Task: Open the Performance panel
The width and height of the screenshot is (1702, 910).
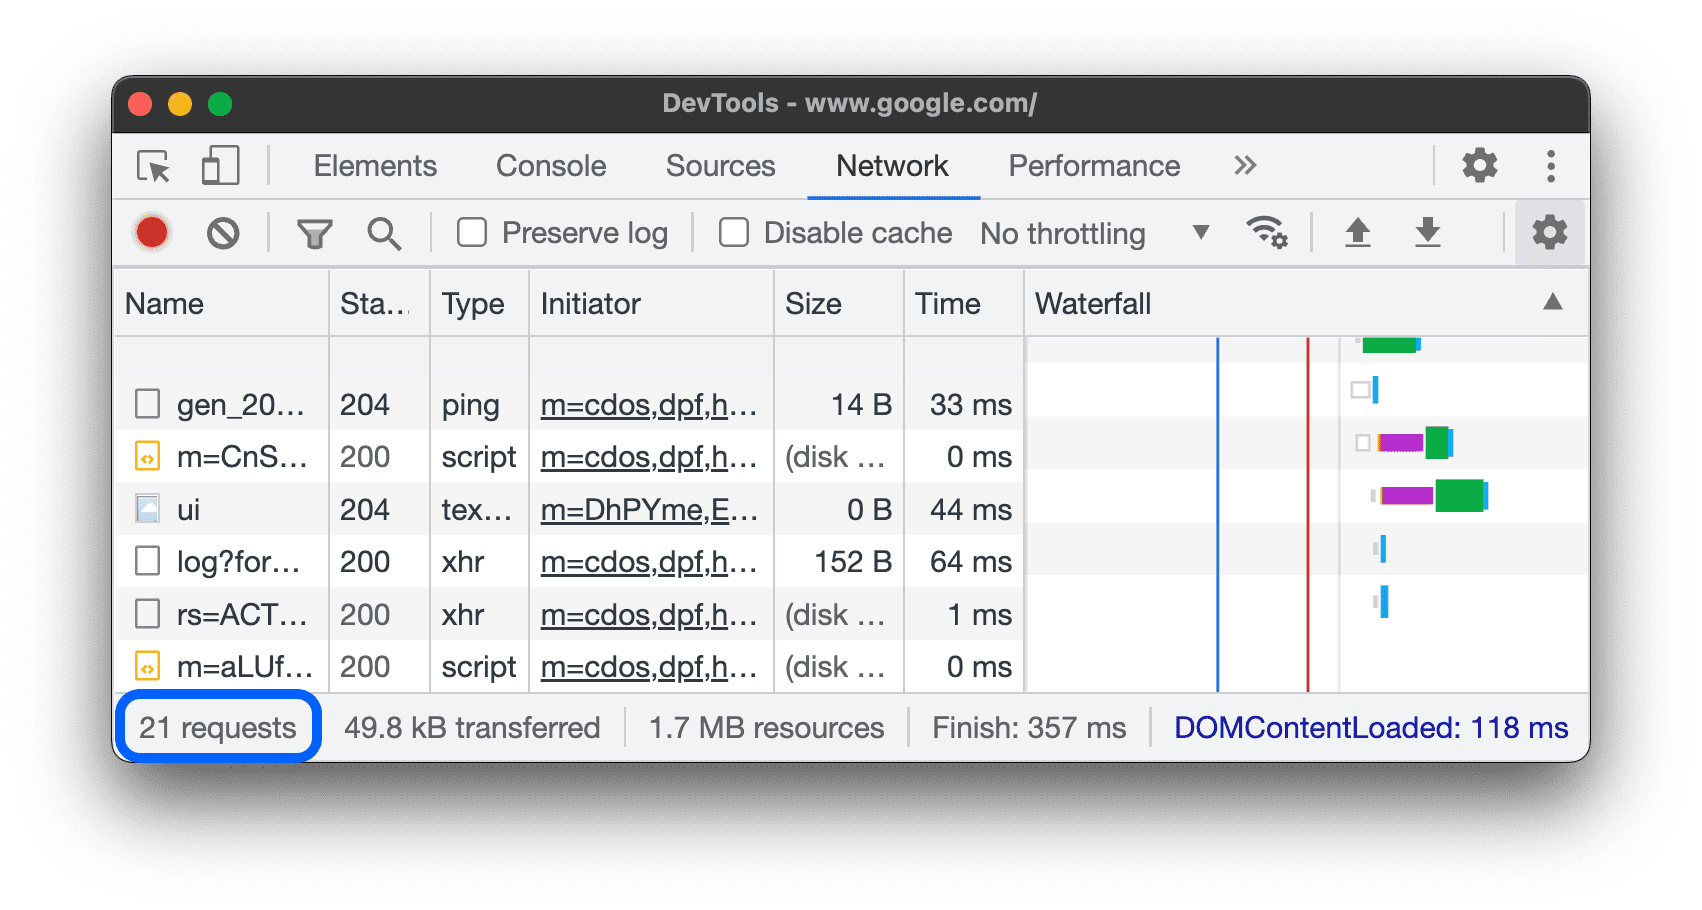Action: (1094, 166)
